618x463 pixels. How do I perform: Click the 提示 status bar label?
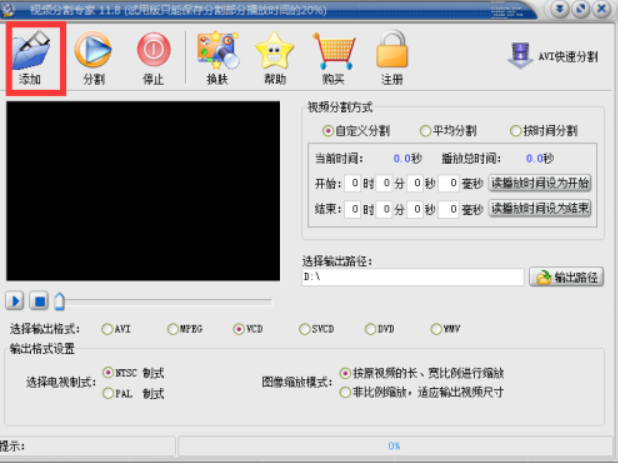pyautogui.click(x=12, y=446)
